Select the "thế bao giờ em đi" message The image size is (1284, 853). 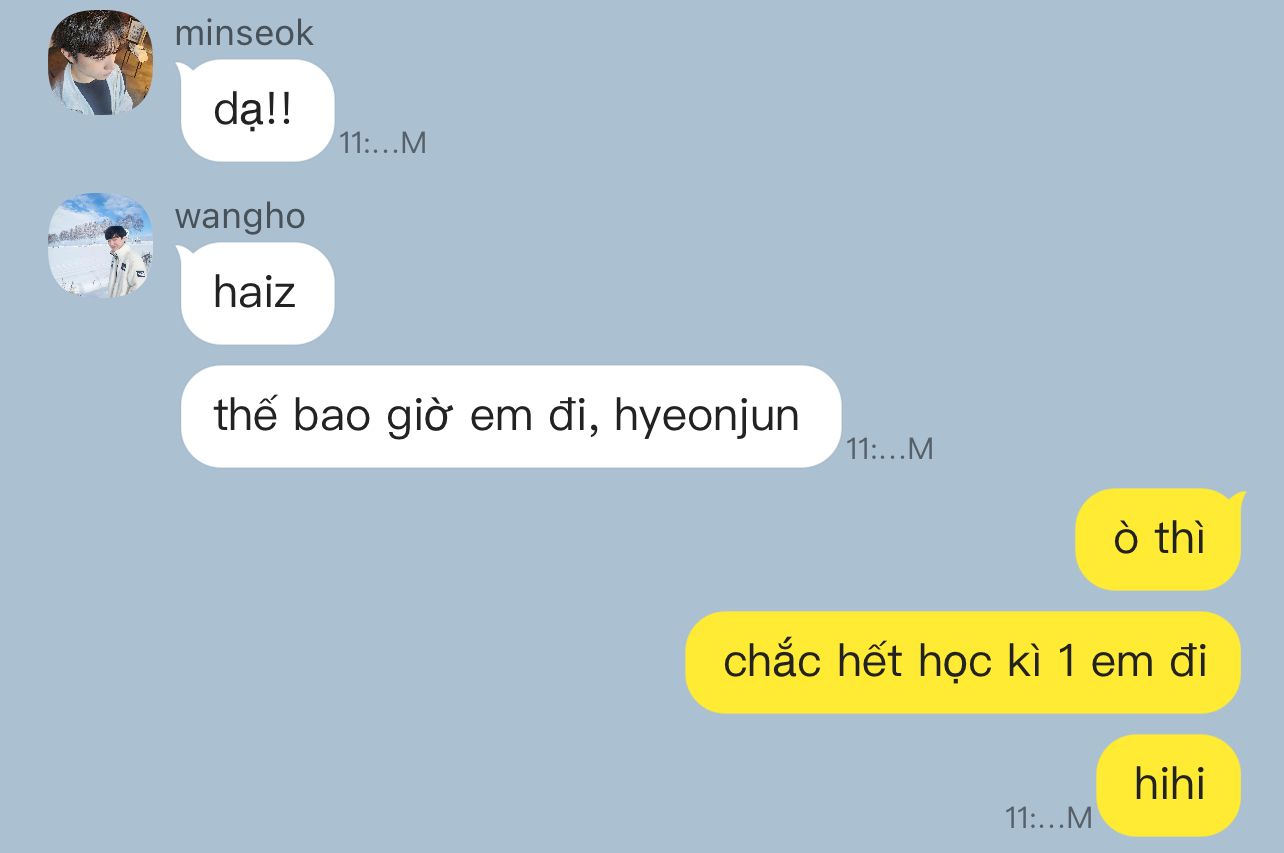[510, 416]
